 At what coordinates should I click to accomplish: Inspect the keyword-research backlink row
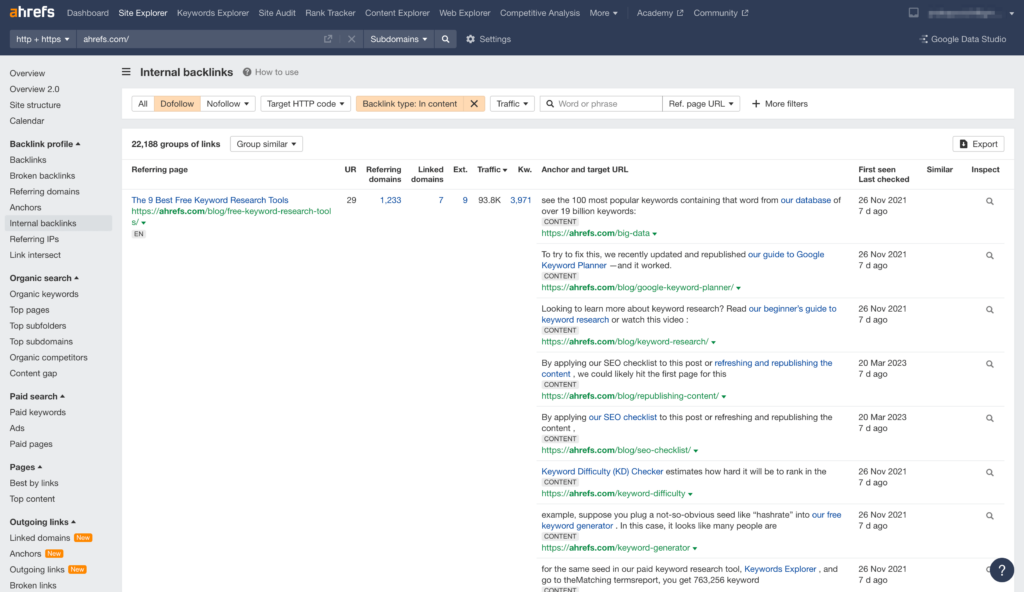click(x=989, y=310)
